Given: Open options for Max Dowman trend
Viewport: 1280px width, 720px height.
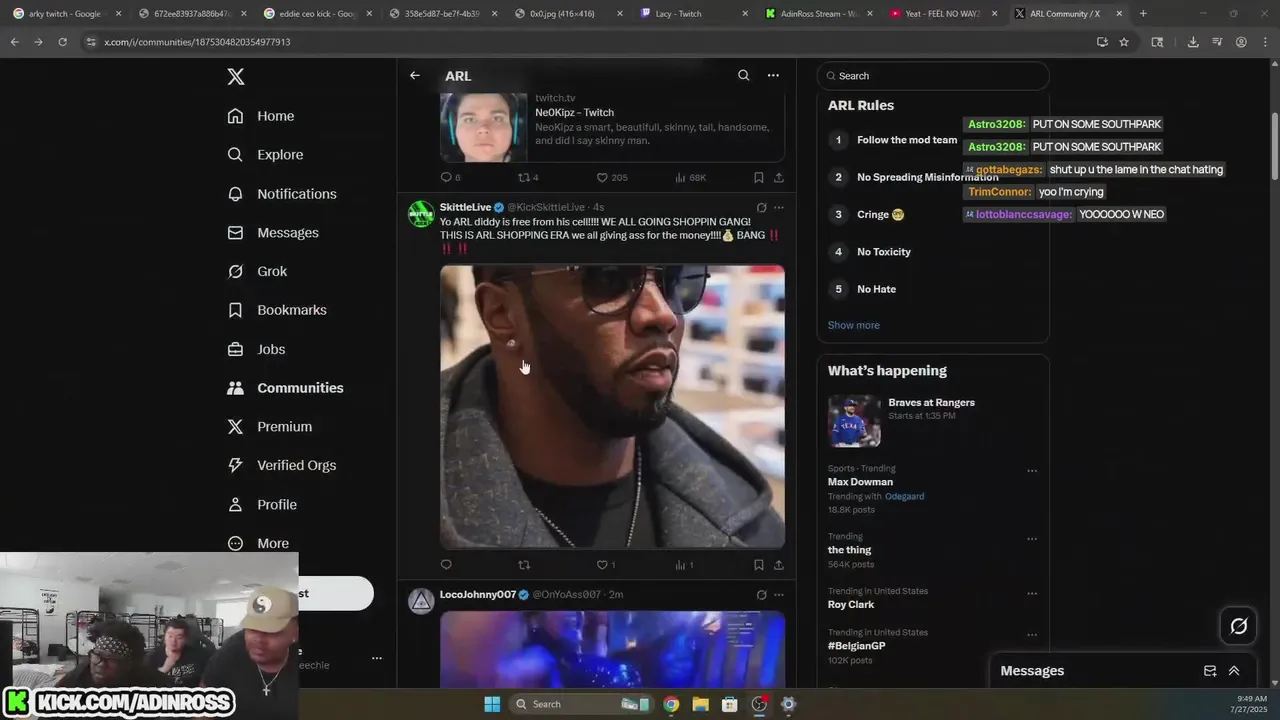Looking at the screenshot, I should point(1032,471).
